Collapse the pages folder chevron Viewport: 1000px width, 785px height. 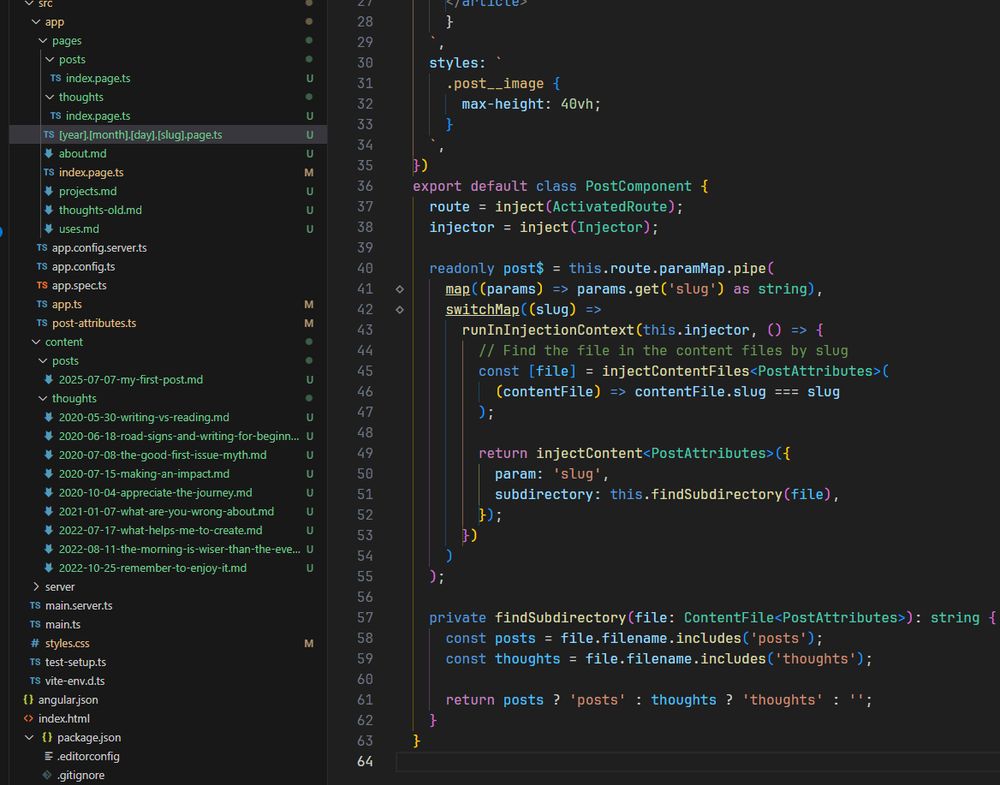[43, 41]
